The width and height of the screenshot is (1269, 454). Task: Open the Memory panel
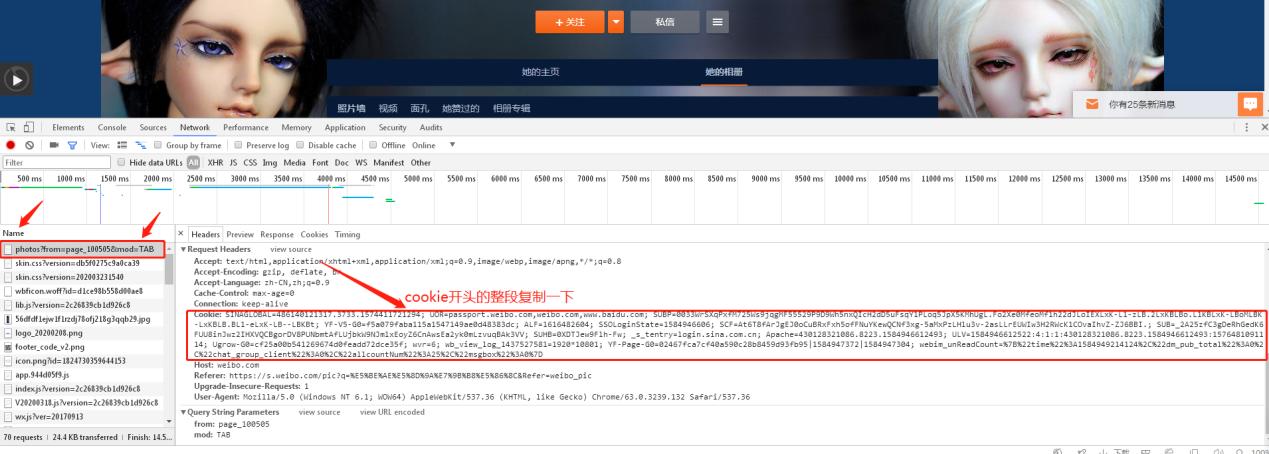click(297, 127)
